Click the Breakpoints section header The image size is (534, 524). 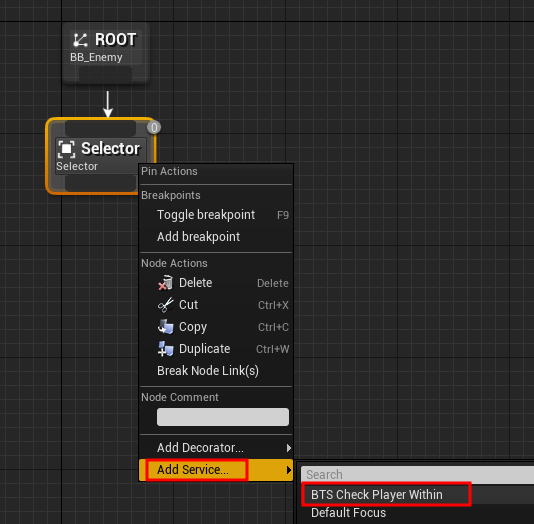(171, 195)
